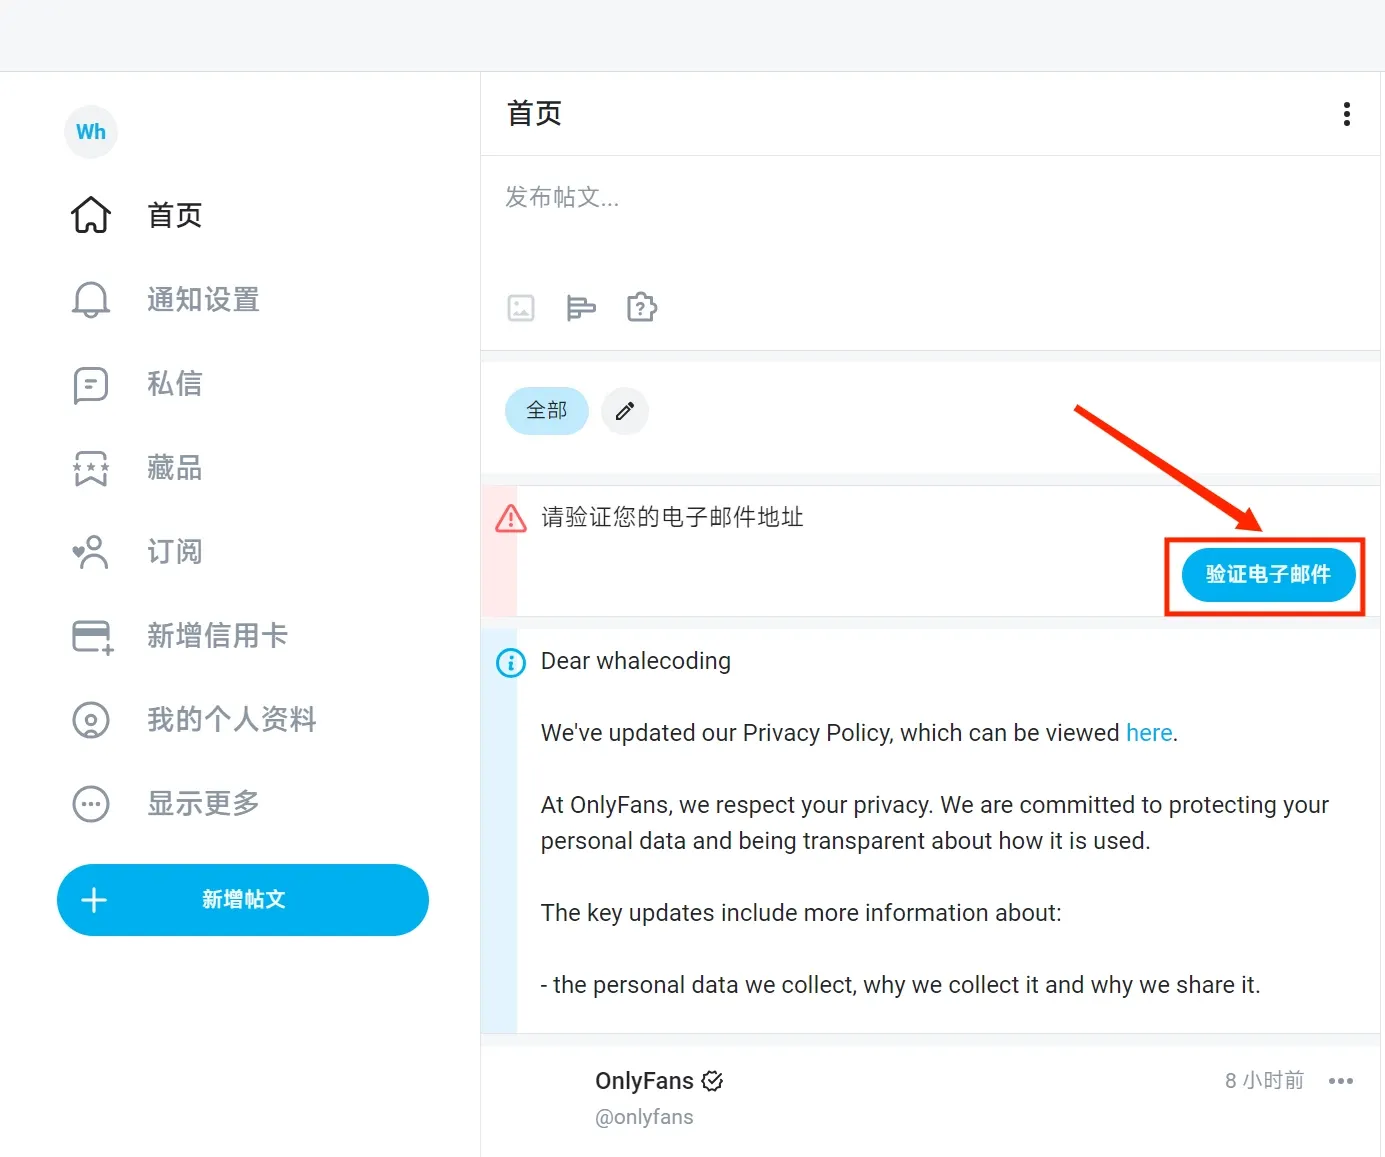Click the notification bell icon
The image size is (1385, 1157).
[91, 299]
